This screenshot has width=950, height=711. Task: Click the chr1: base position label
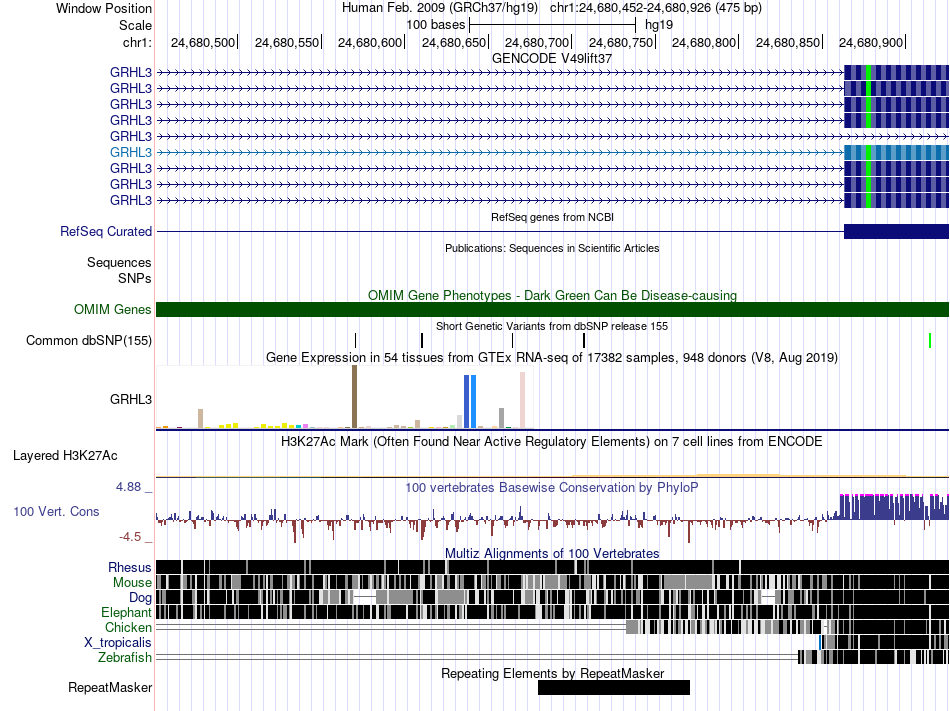point(137,42)
